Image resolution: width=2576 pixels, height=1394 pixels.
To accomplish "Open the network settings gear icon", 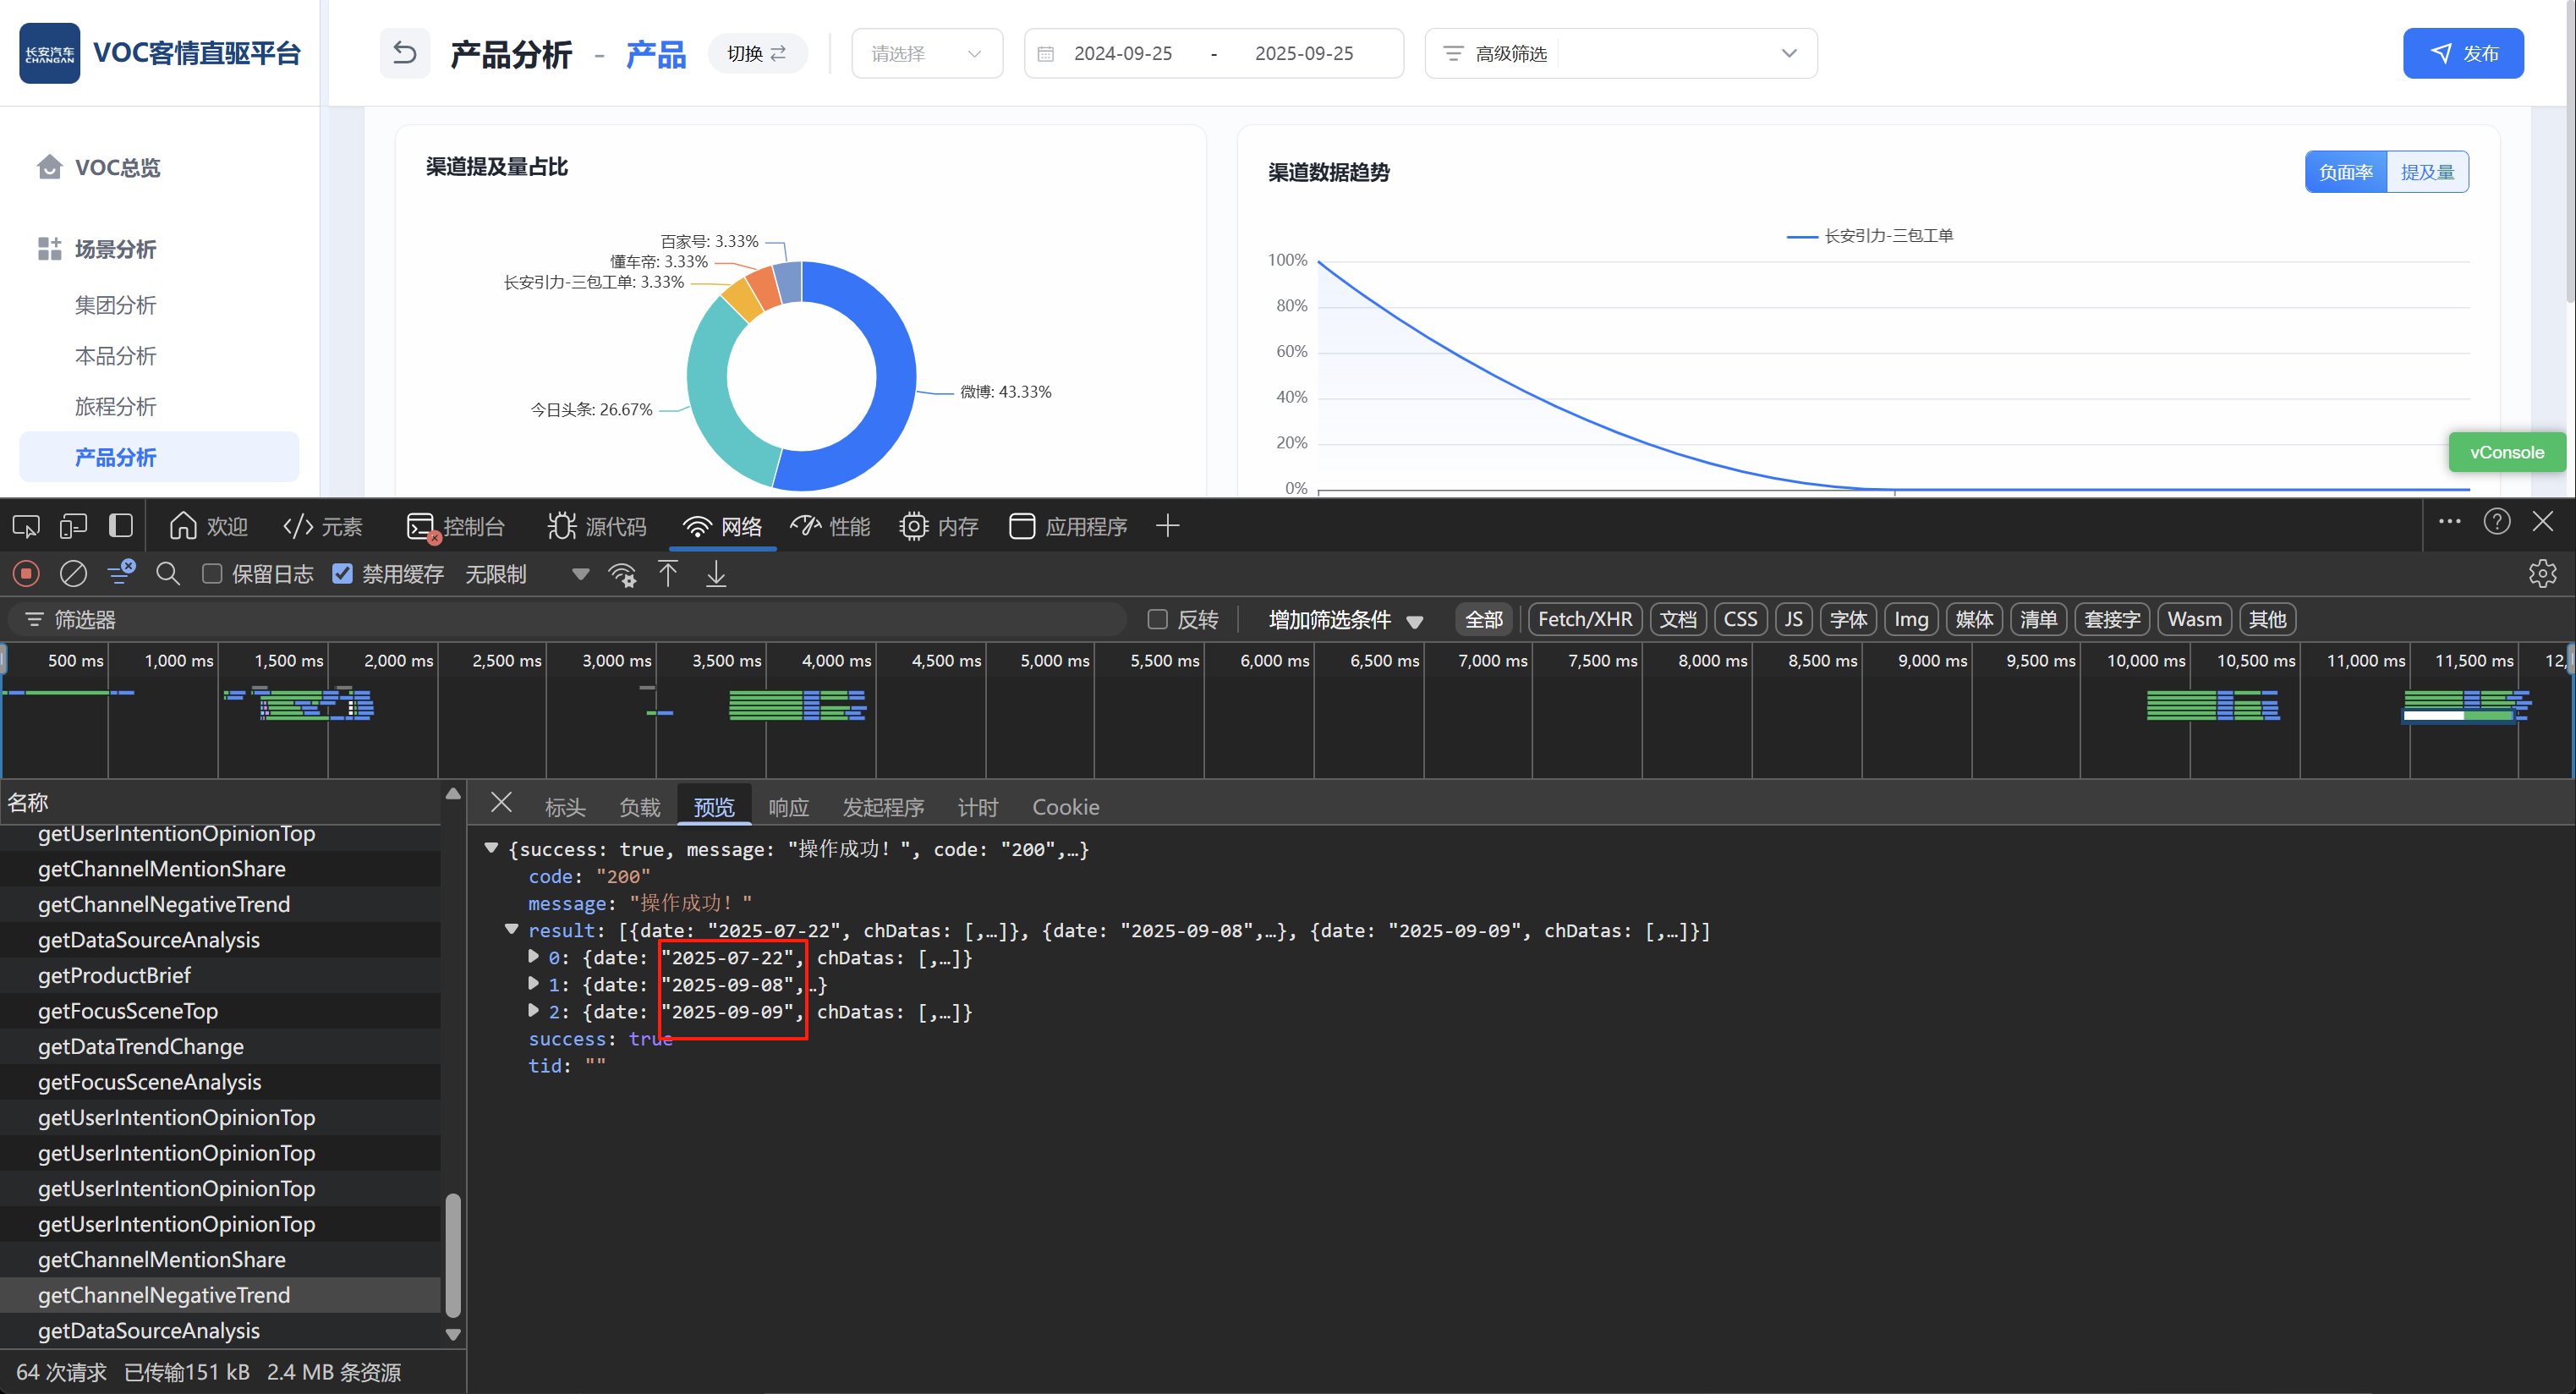I will 2542,574.
